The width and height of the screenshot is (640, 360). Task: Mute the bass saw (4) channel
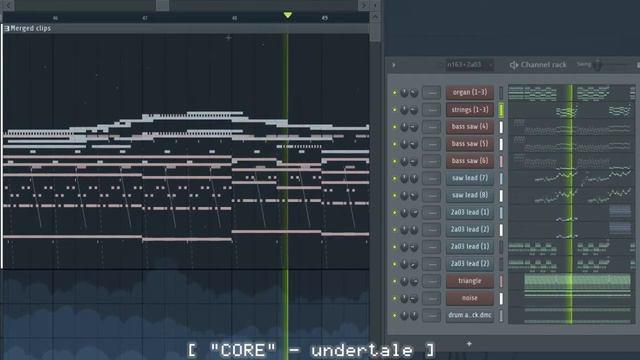pyautogui.click(x=395, y=127)
